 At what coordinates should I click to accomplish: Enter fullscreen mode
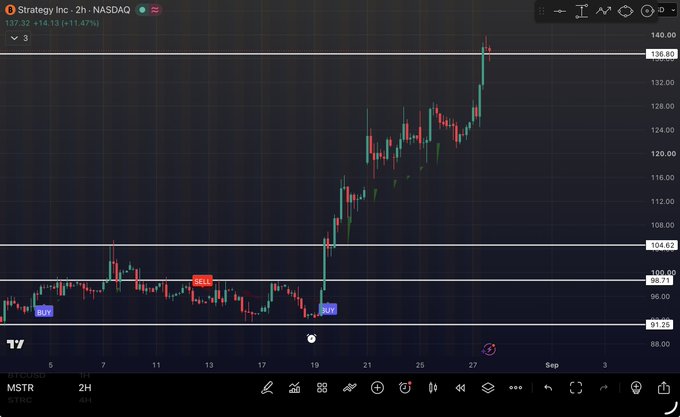576,388
